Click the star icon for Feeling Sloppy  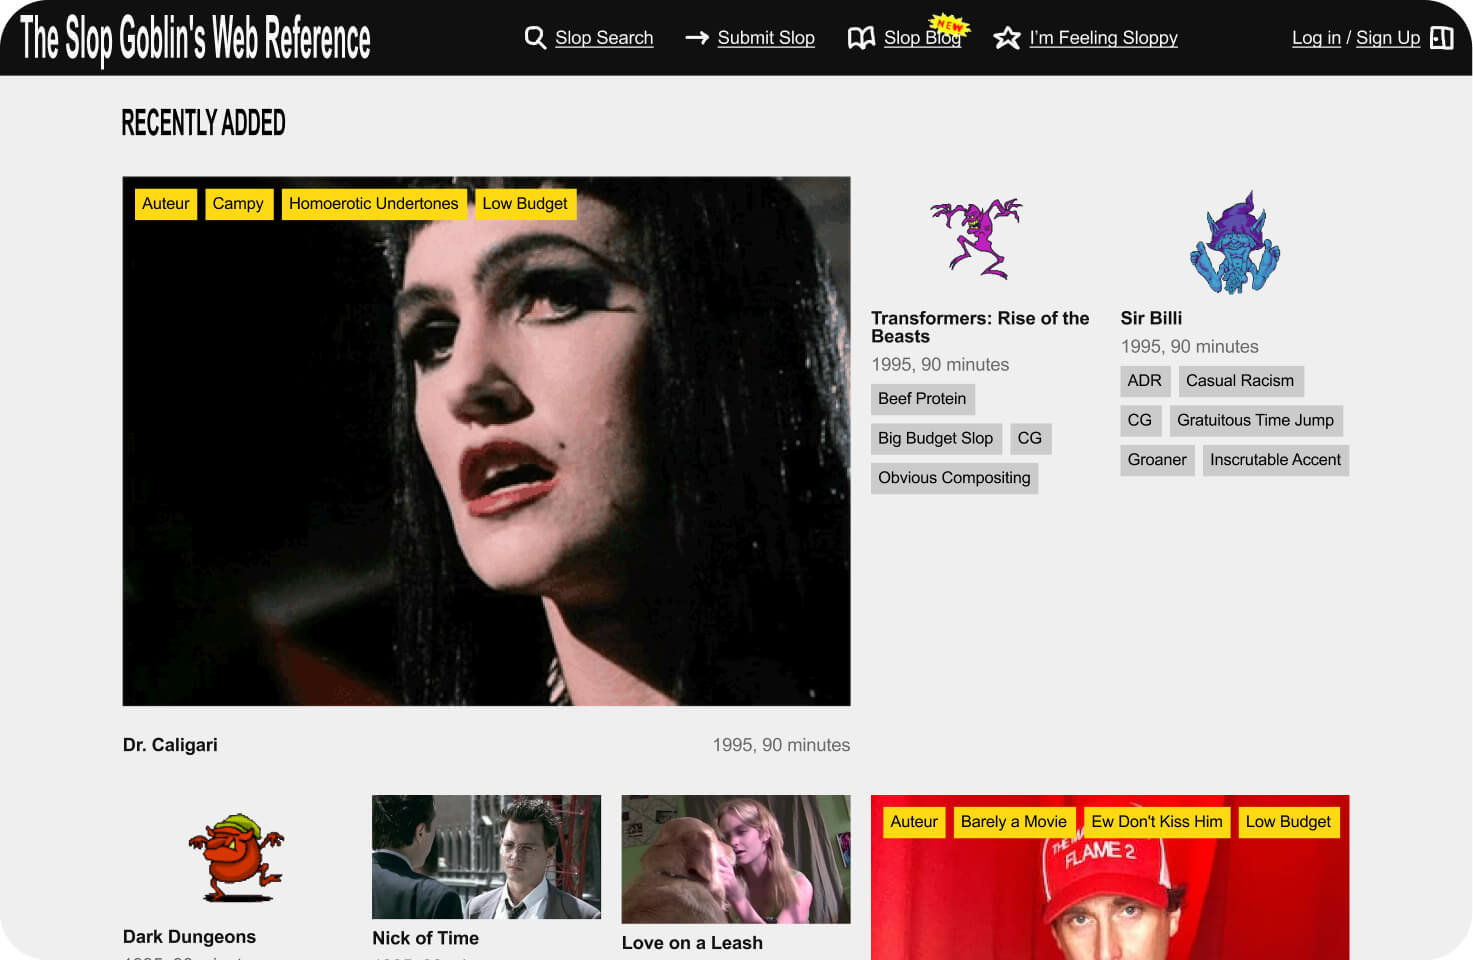coord(1007,38)
